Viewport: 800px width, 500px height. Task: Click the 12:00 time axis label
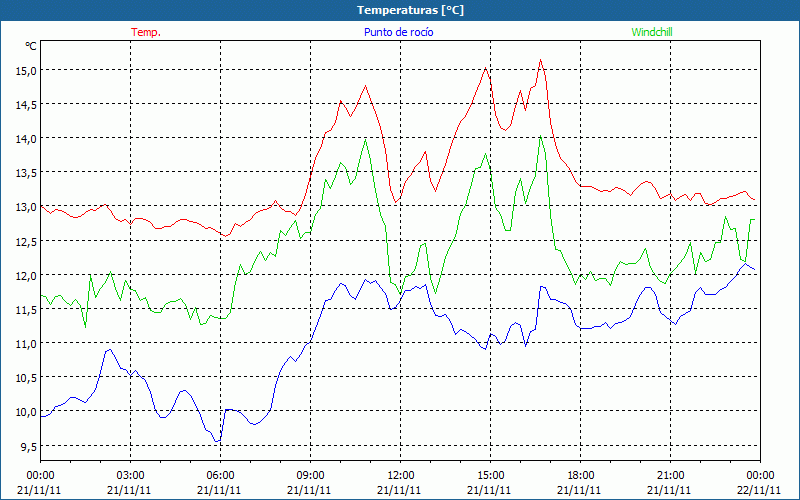401,476
